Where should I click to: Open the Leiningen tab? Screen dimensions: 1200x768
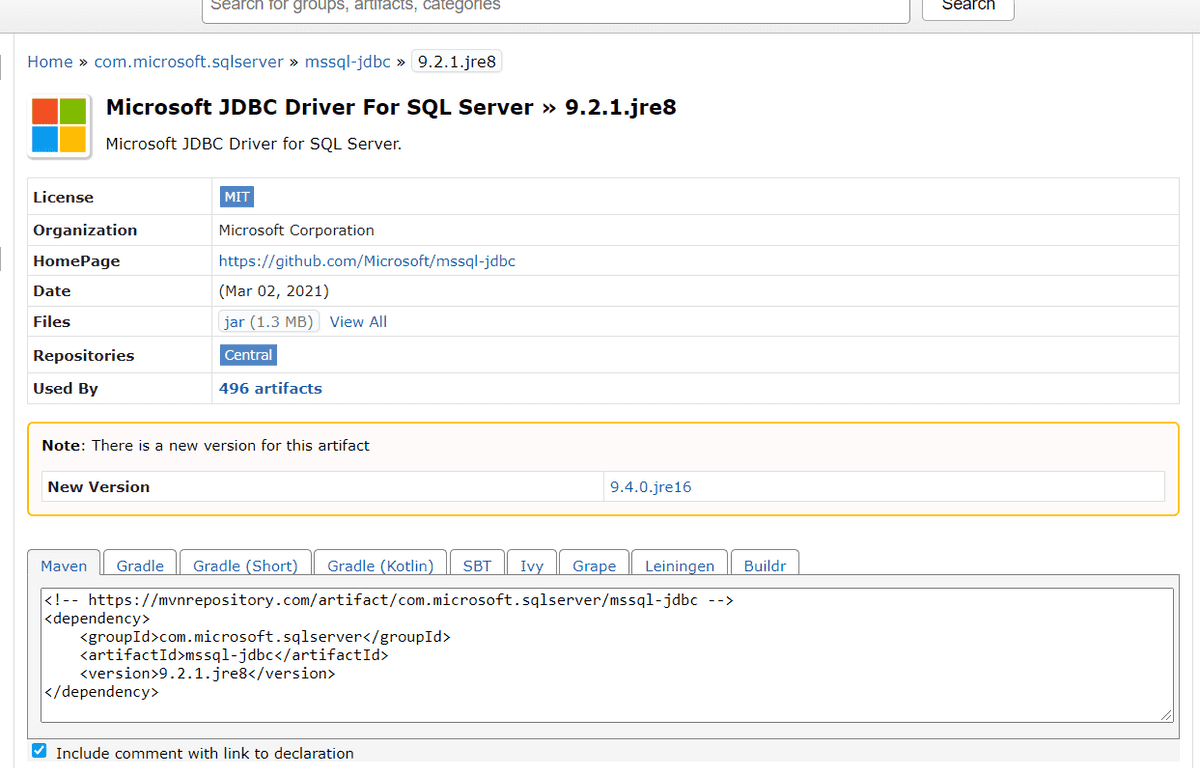pos(679,565)
